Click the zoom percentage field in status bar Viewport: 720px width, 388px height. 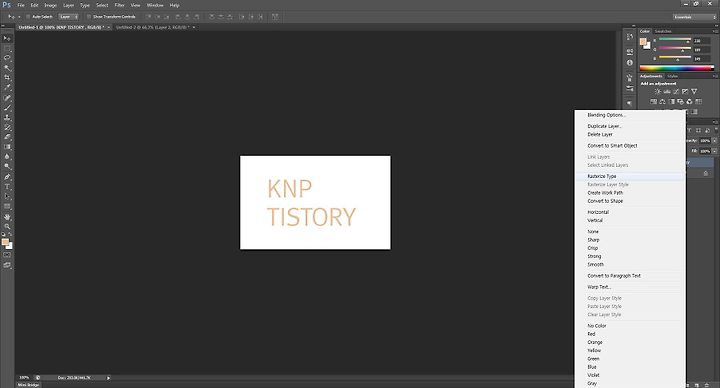[24, 378]
